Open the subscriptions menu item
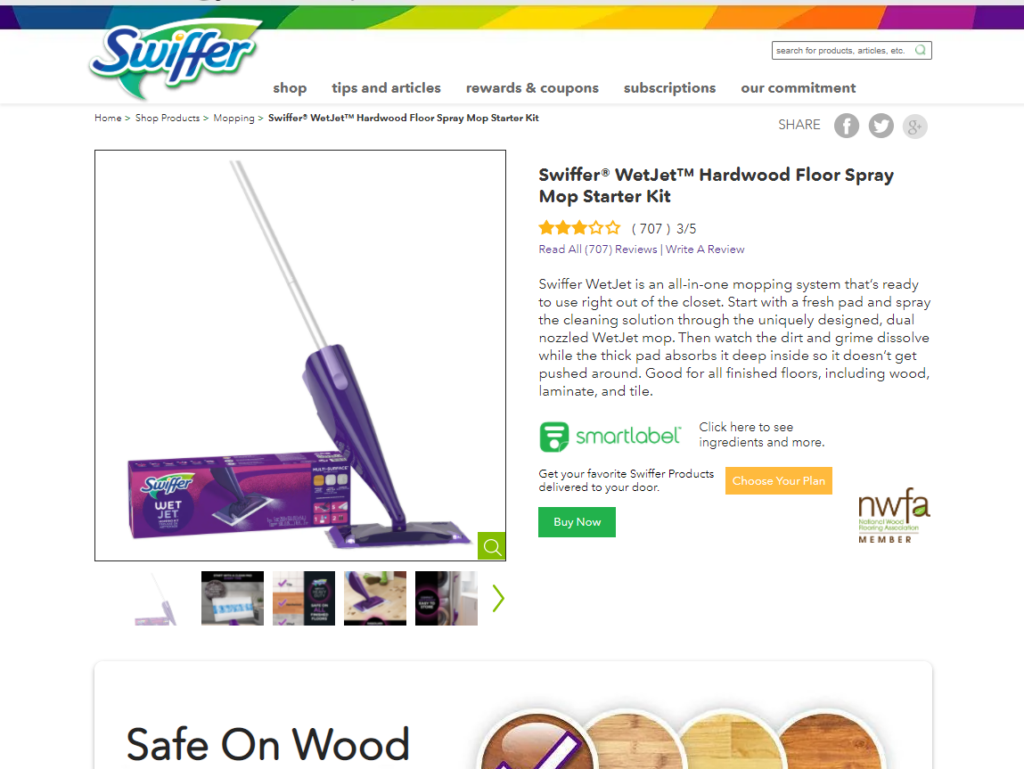Screen dimensions: 1024x769 point(669,87)
